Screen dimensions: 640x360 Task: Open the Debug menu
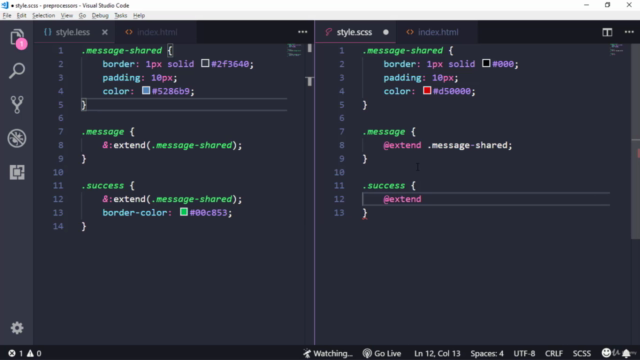[x=100, y=16]
